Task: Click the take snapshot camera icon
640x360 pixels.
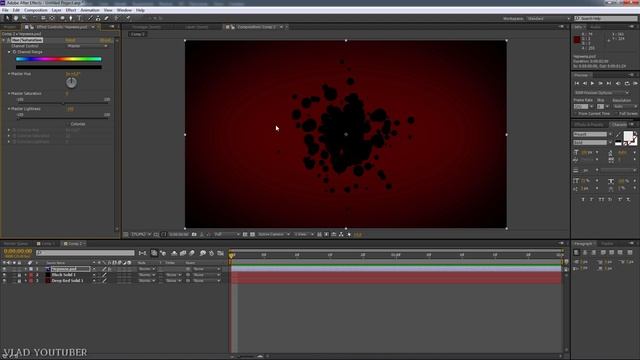Action: [x=194, y=234]
